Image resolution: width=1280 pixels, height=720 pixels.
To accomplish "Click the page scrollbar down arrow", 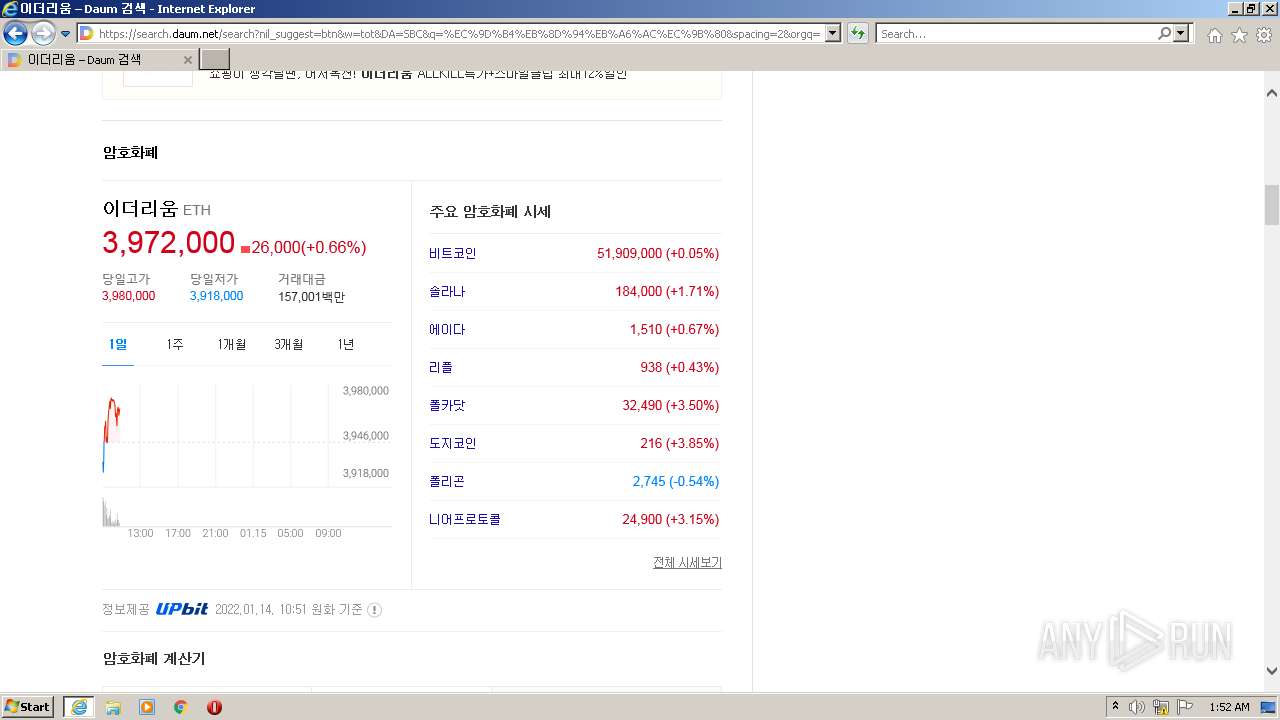I will coord(1272,671).
